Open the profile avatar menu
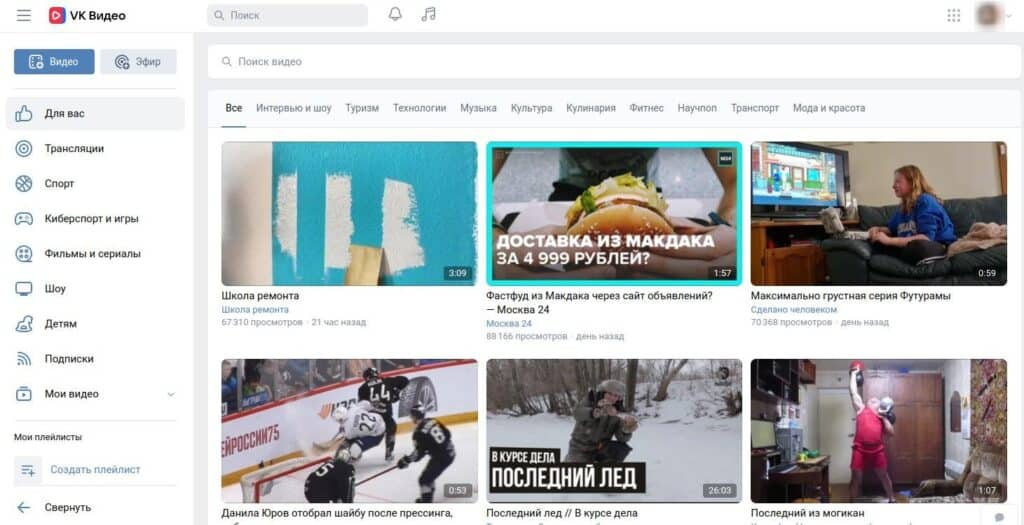This screenshot has height=525, width=1024. coord(988,14)
